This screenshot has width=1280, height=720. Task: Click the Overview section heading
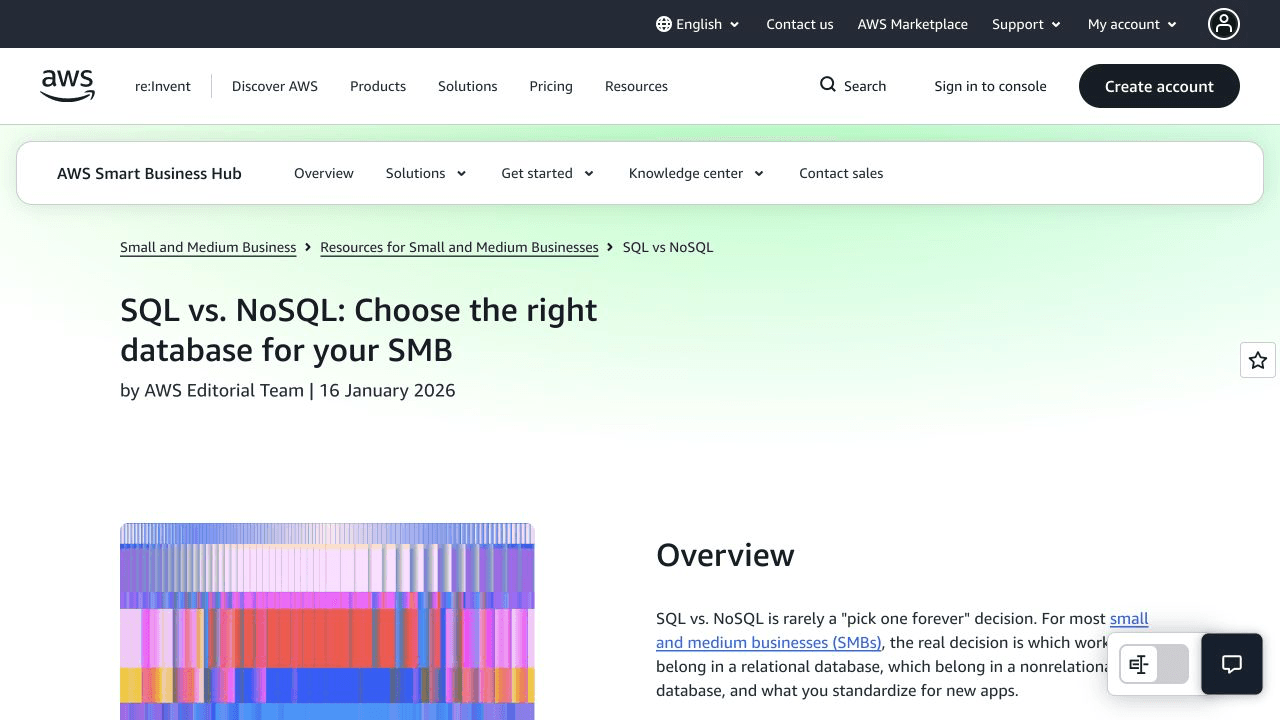click(x=725, y=555)
